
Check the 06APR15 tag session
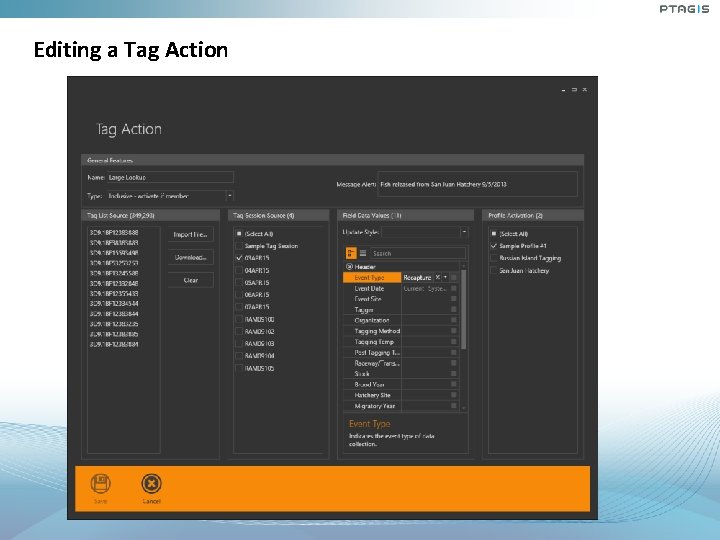coord(239,294)
